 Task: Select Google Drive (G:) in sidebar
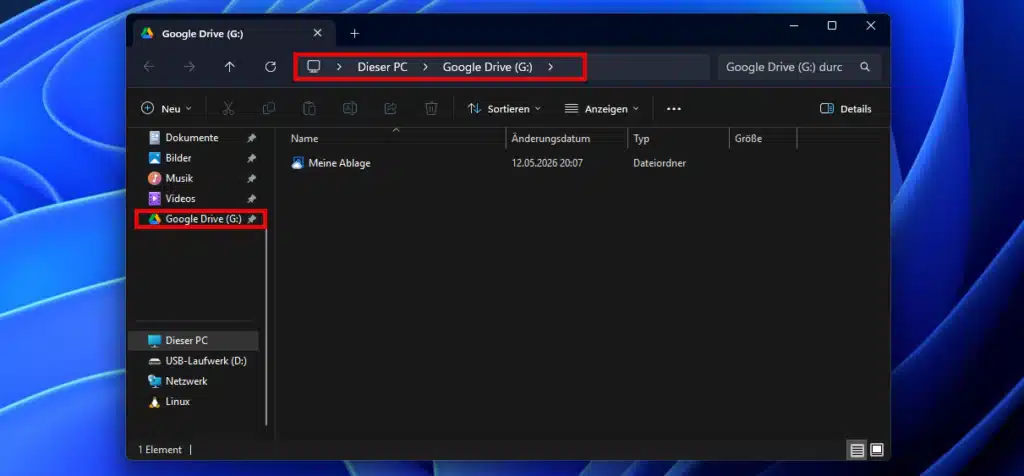tap(203, 219)
